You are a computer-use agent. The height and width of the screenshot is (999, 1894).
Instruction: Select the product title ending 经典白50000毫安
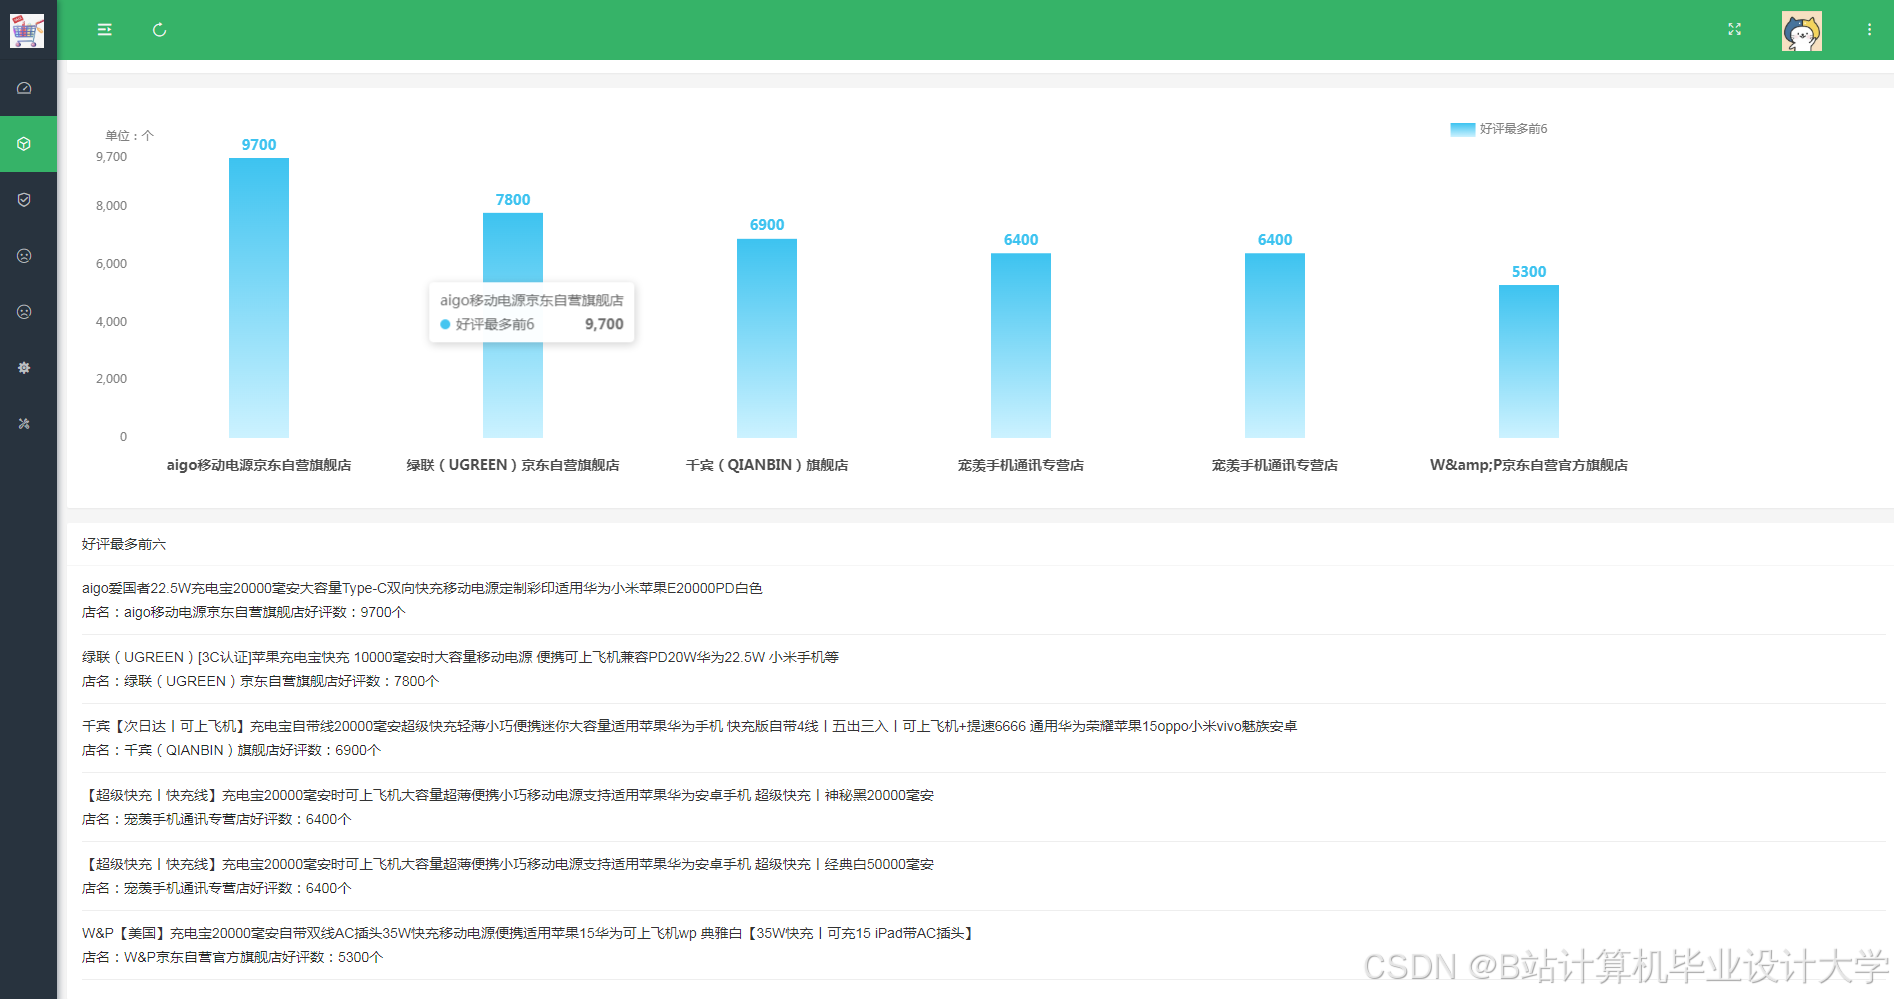pos(508,864)
